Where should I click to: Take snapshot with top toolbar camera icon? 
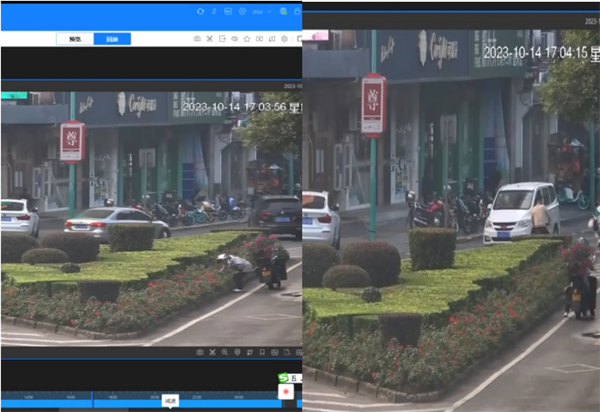pos(197,39)
